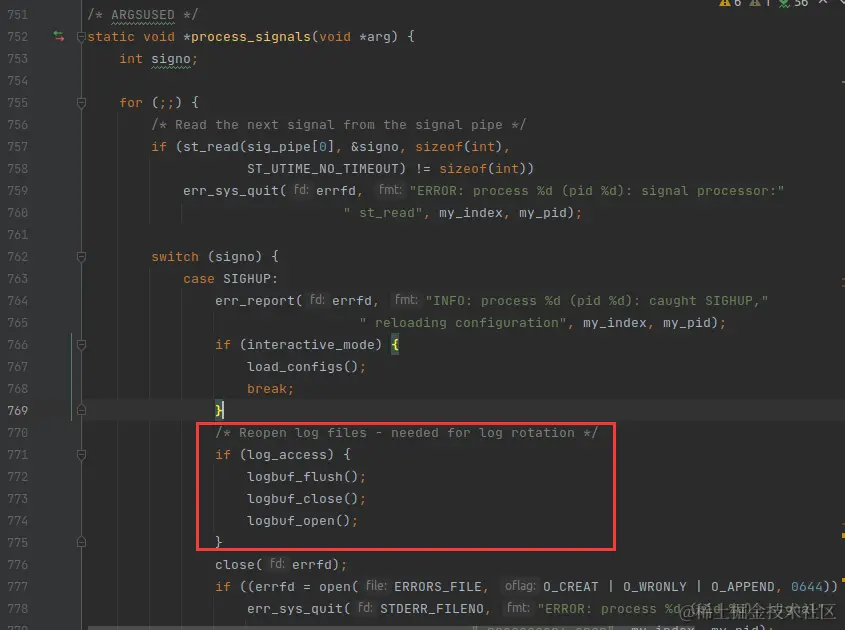Screen dimensions: 845x630
Task: Click the "Reopen log files" comment
Action: pyautogui.click(x=406, y=432)
